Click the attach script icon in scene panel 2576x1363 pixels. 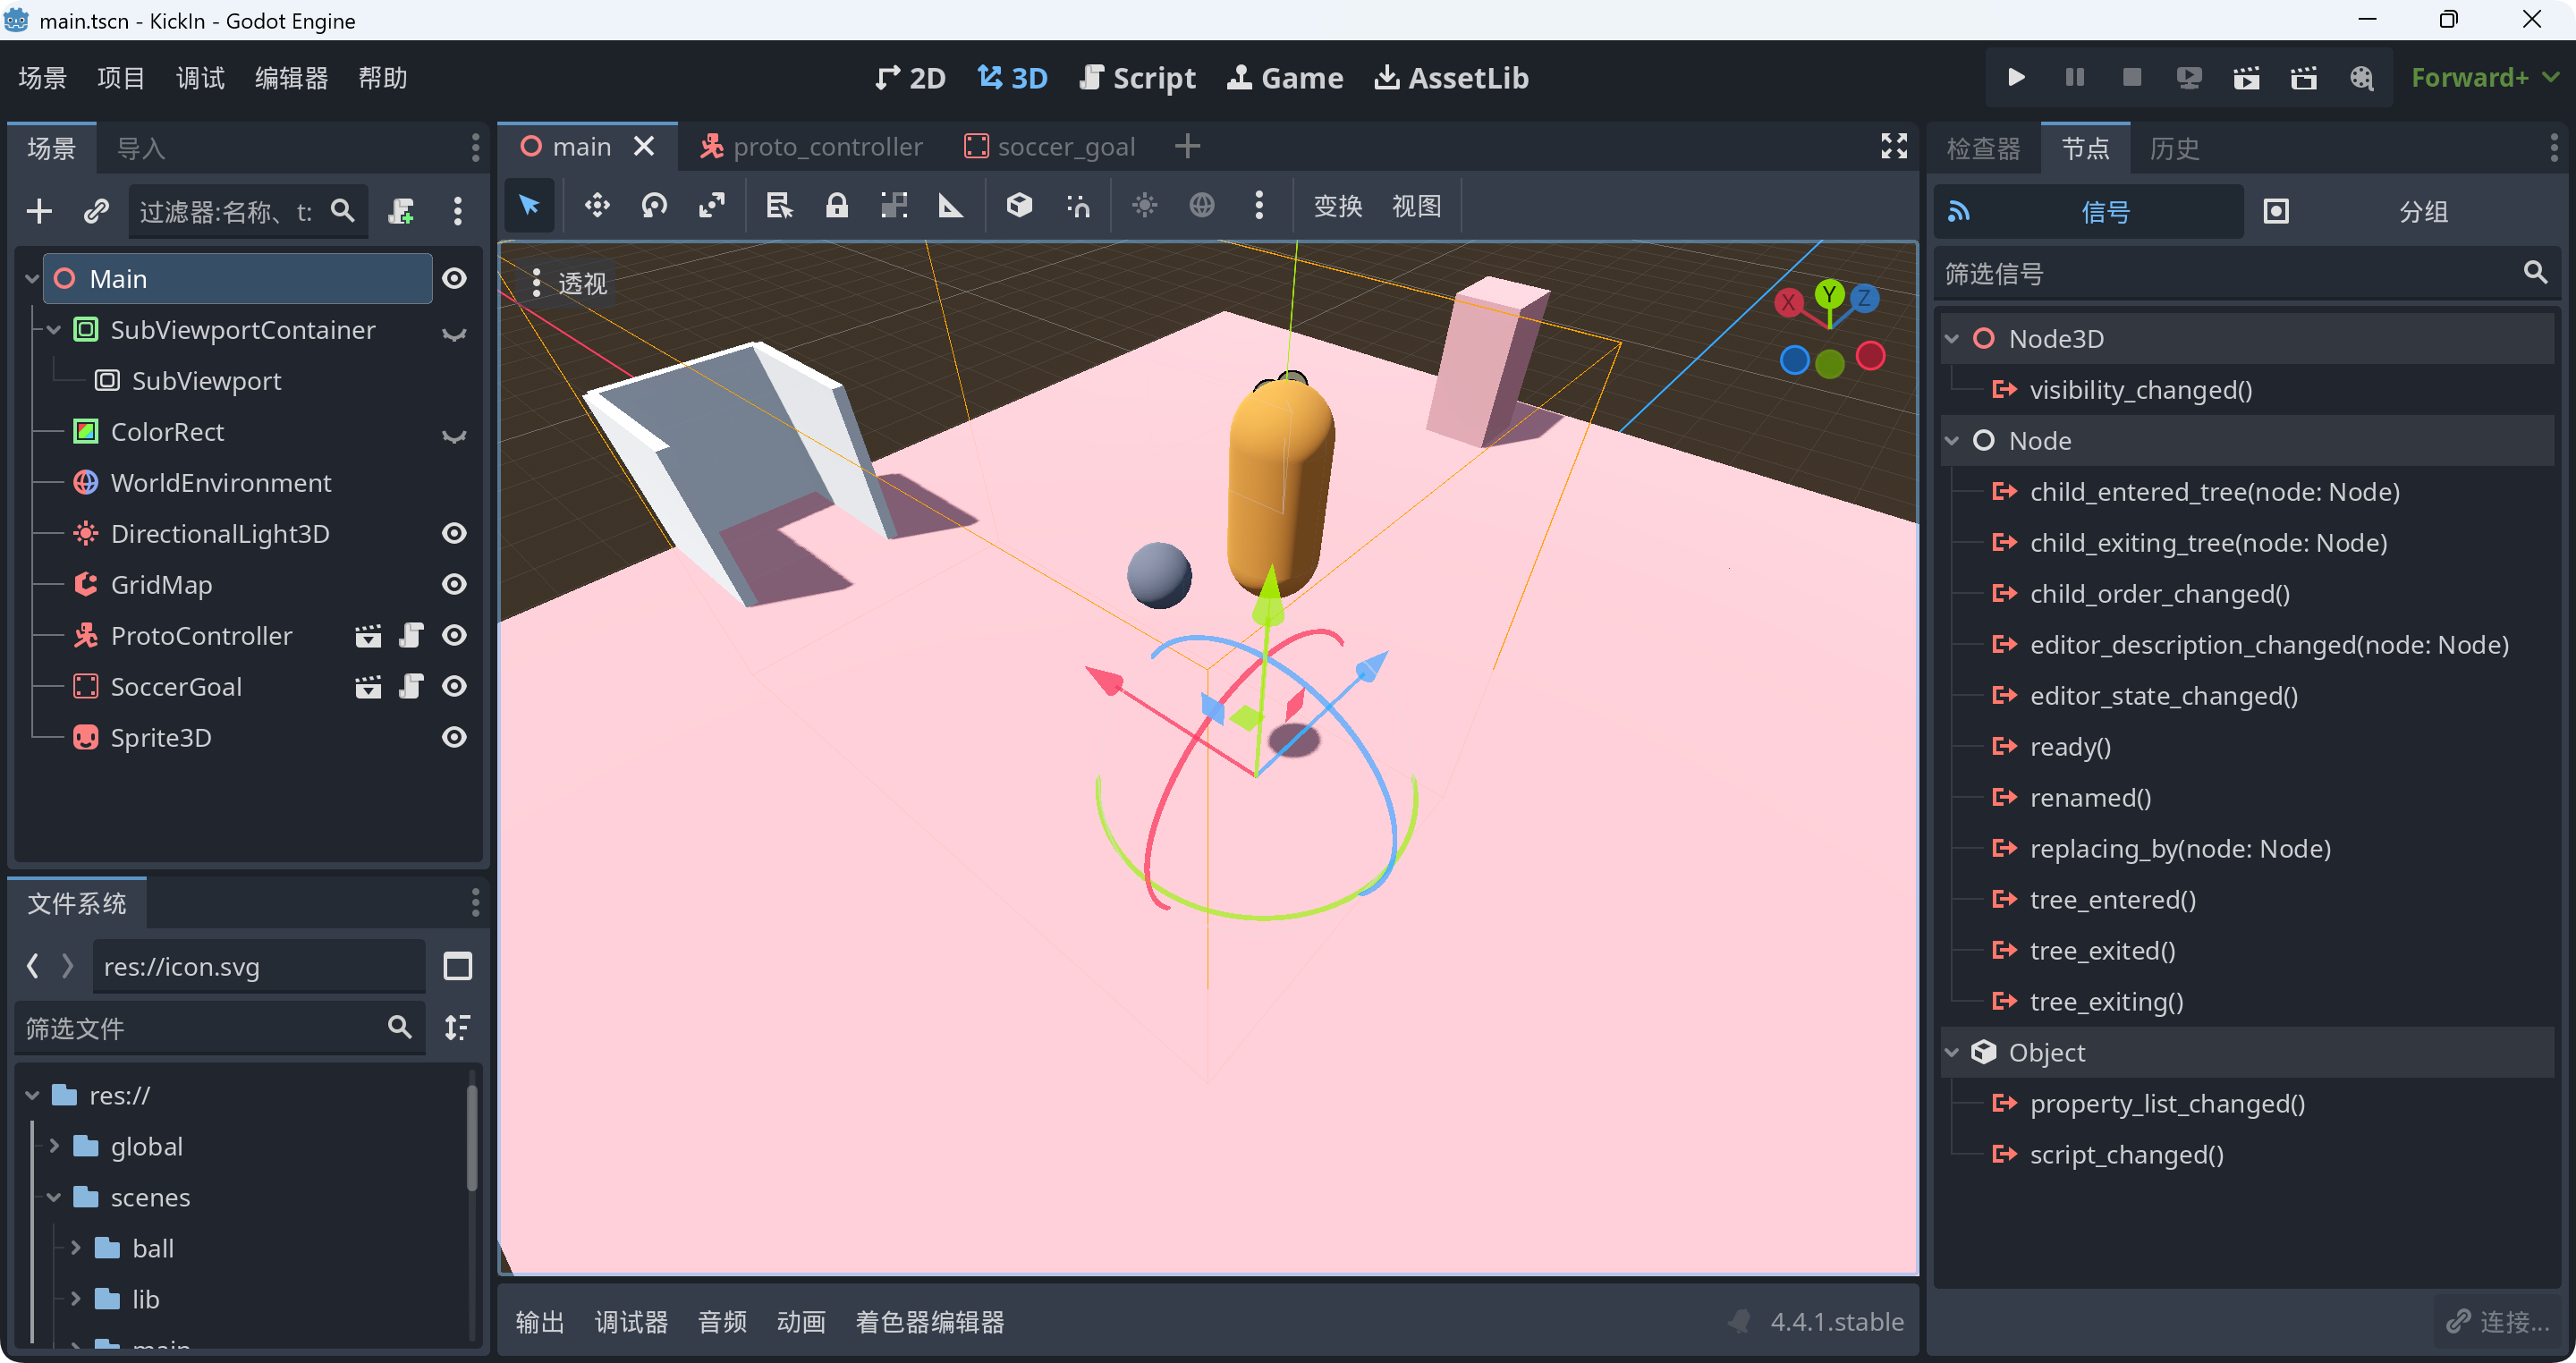point(402,211)
